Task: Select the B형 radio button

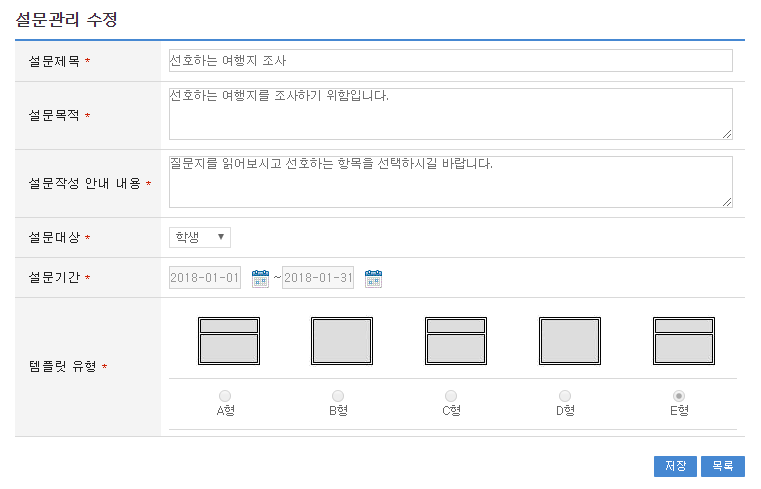Action: [x=338, y=396]
